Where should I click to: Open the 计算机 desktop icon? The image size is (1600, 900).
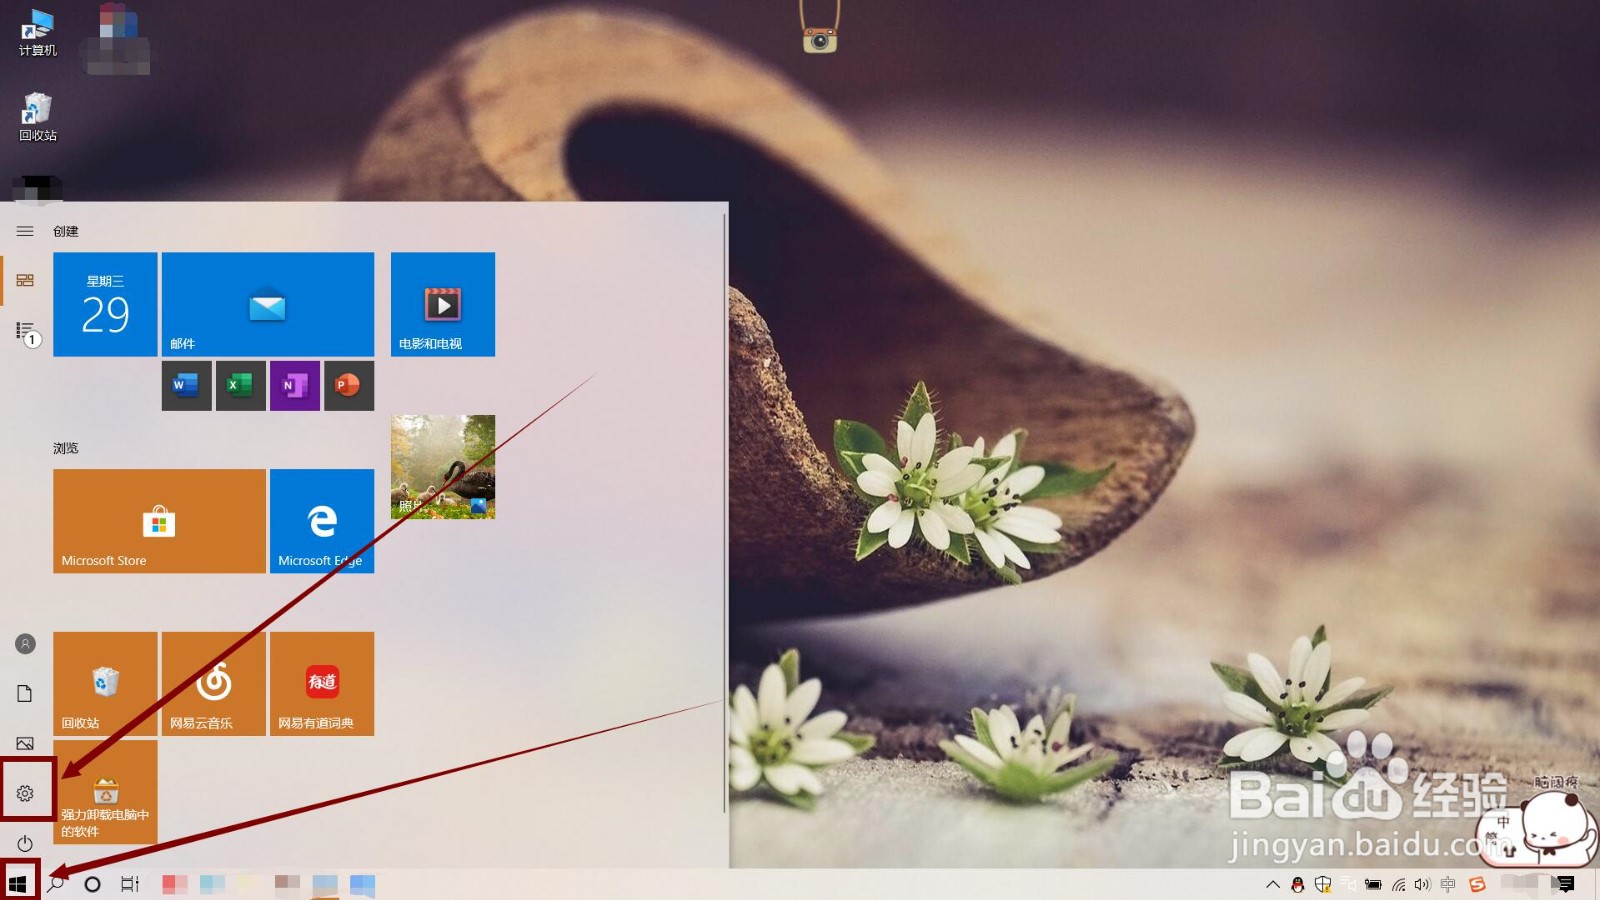click(38, 32)
